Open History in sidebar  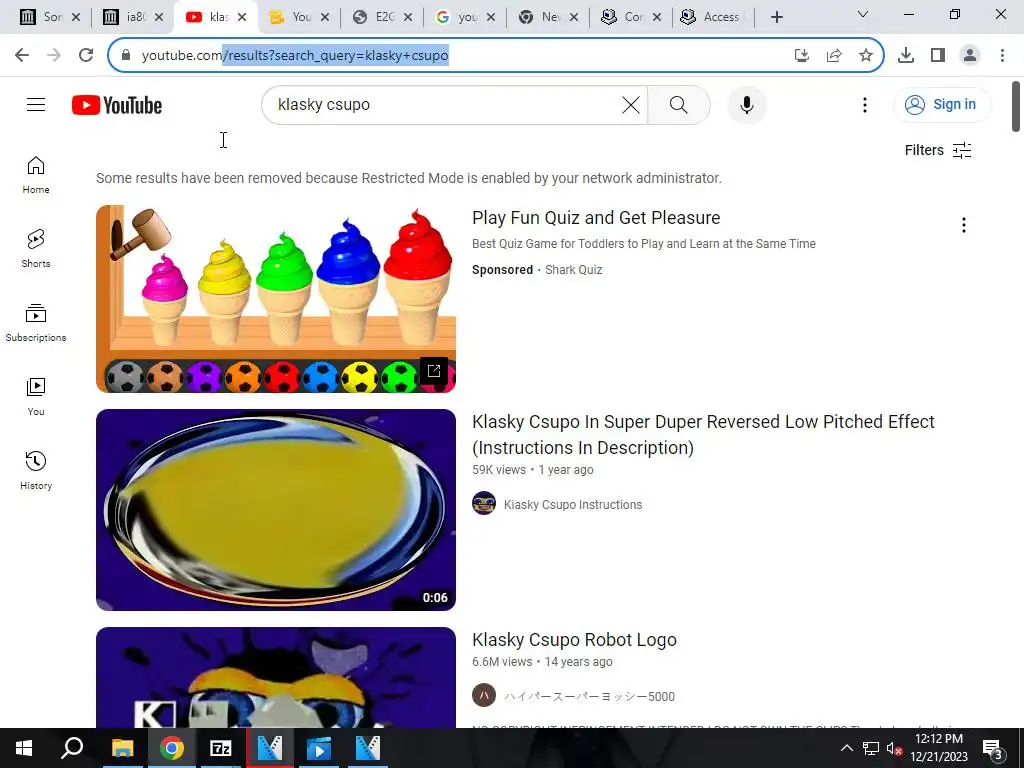point(36,470)
